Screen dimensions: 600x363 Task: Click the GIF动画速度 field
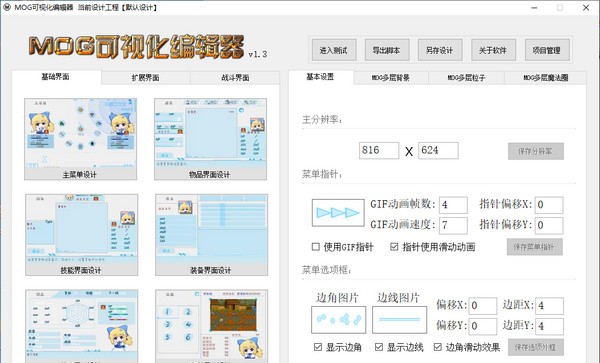pyautogui.click(x=453, y=225)
